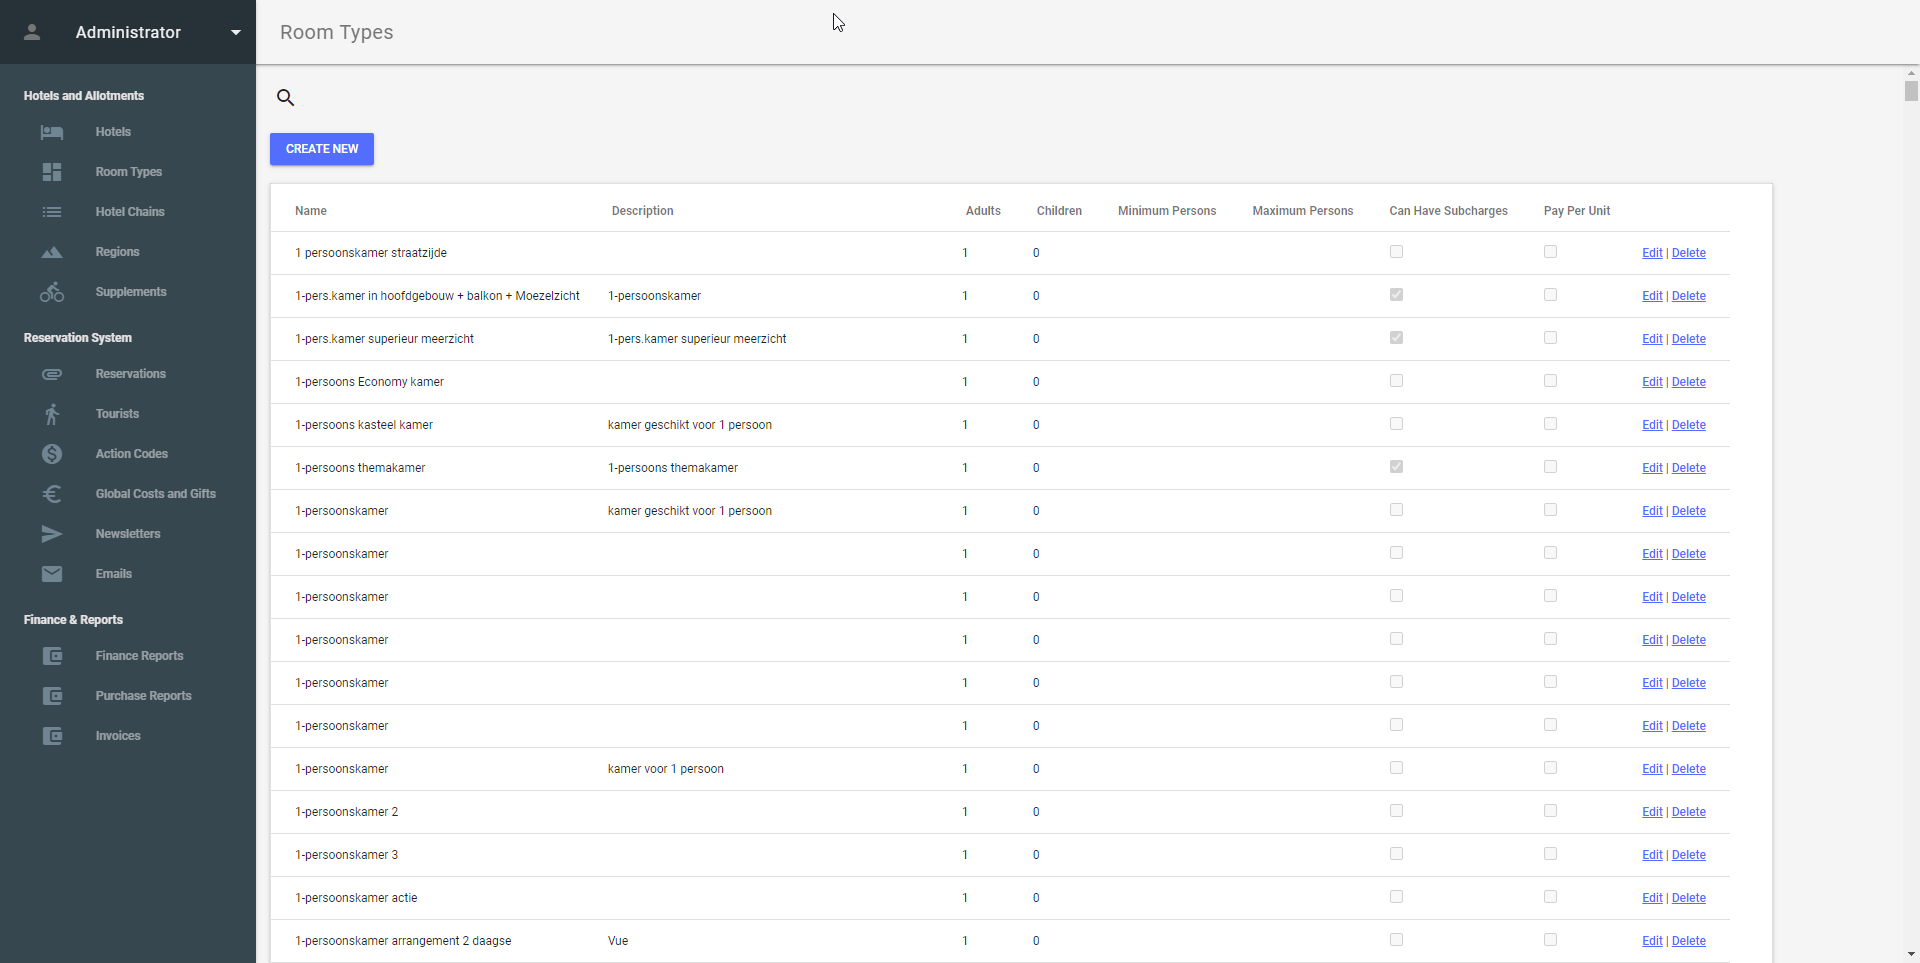The width and height of the screenshot is (1920, 963).
Task: Click the Regions mountain icon
Action: pos(52,252)
